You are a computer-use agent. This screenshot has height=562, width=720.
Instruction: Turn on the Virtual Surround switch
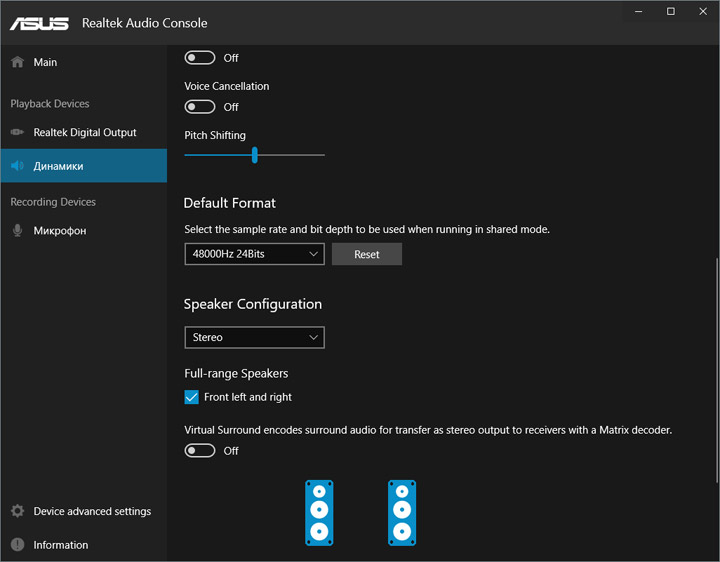pyautogui.click(x=200, y=451)
